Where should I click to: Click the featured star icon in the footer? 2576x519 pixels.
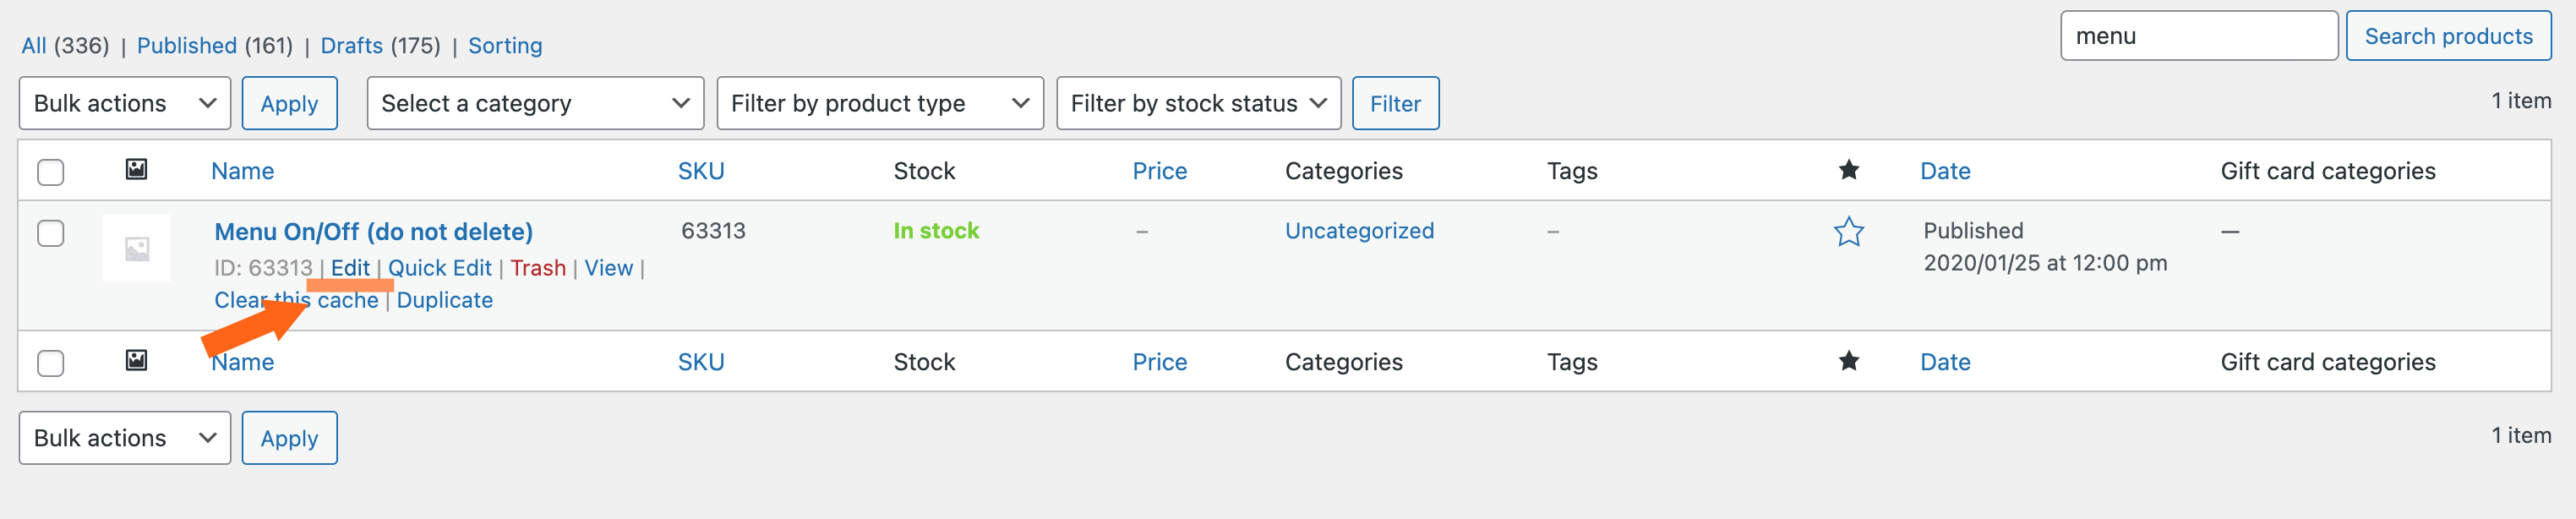pyautogui.click(x=1848, y=361)
